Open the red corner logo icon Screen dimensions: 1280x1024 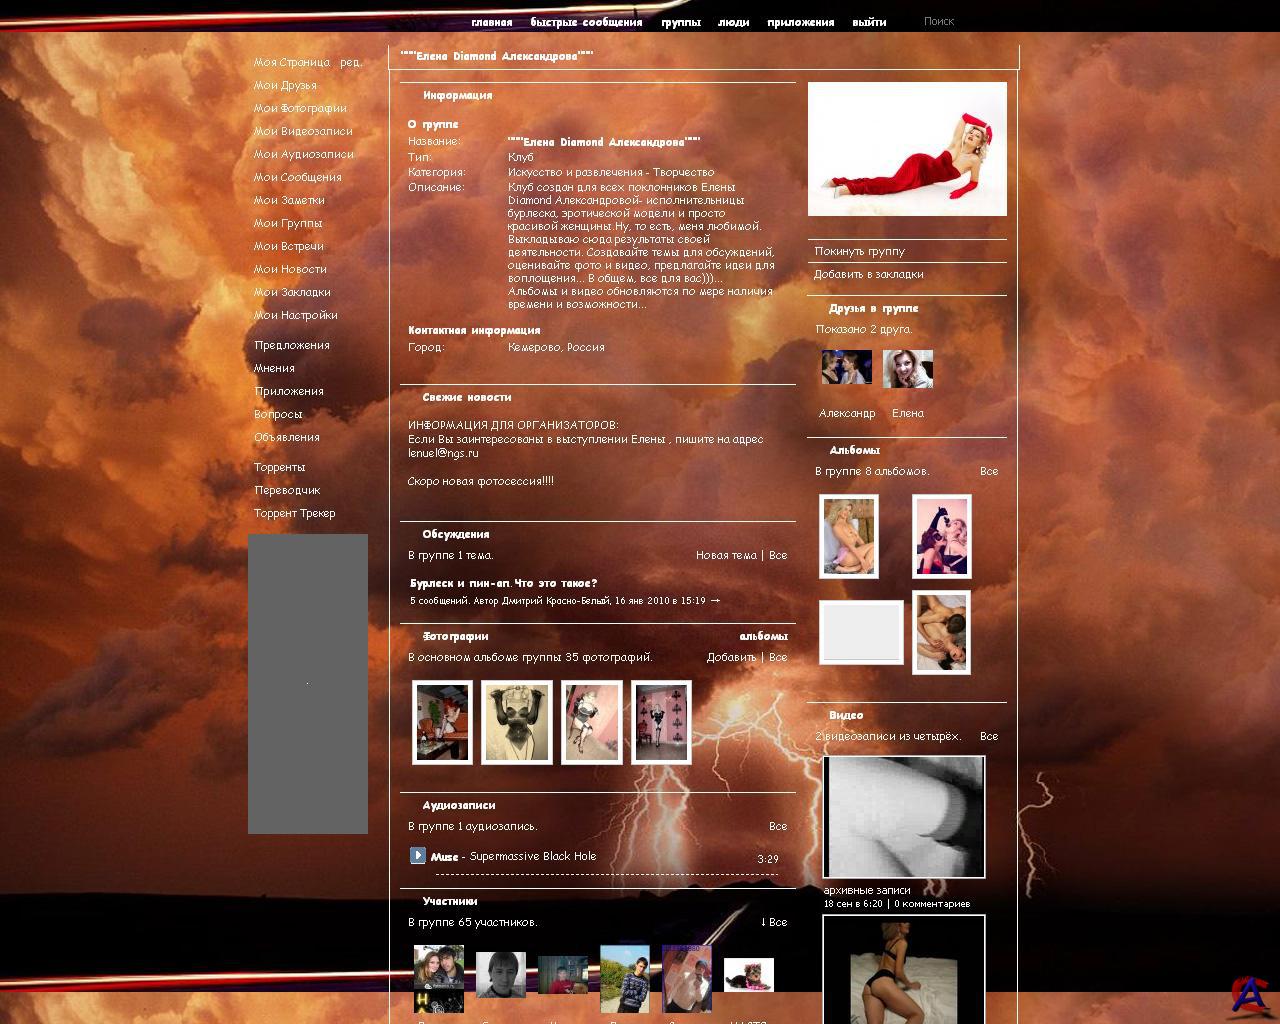click(1248, 992)
